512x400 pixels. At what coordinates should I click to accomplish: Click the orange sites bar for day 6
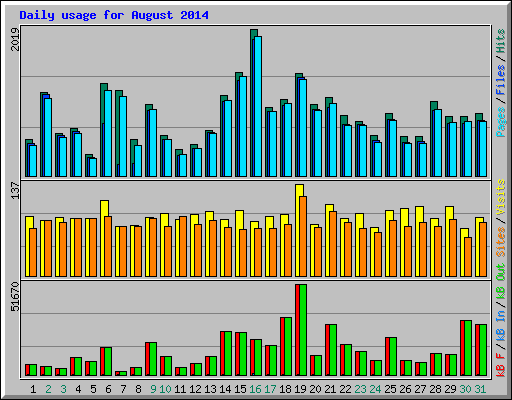[108, 246]
